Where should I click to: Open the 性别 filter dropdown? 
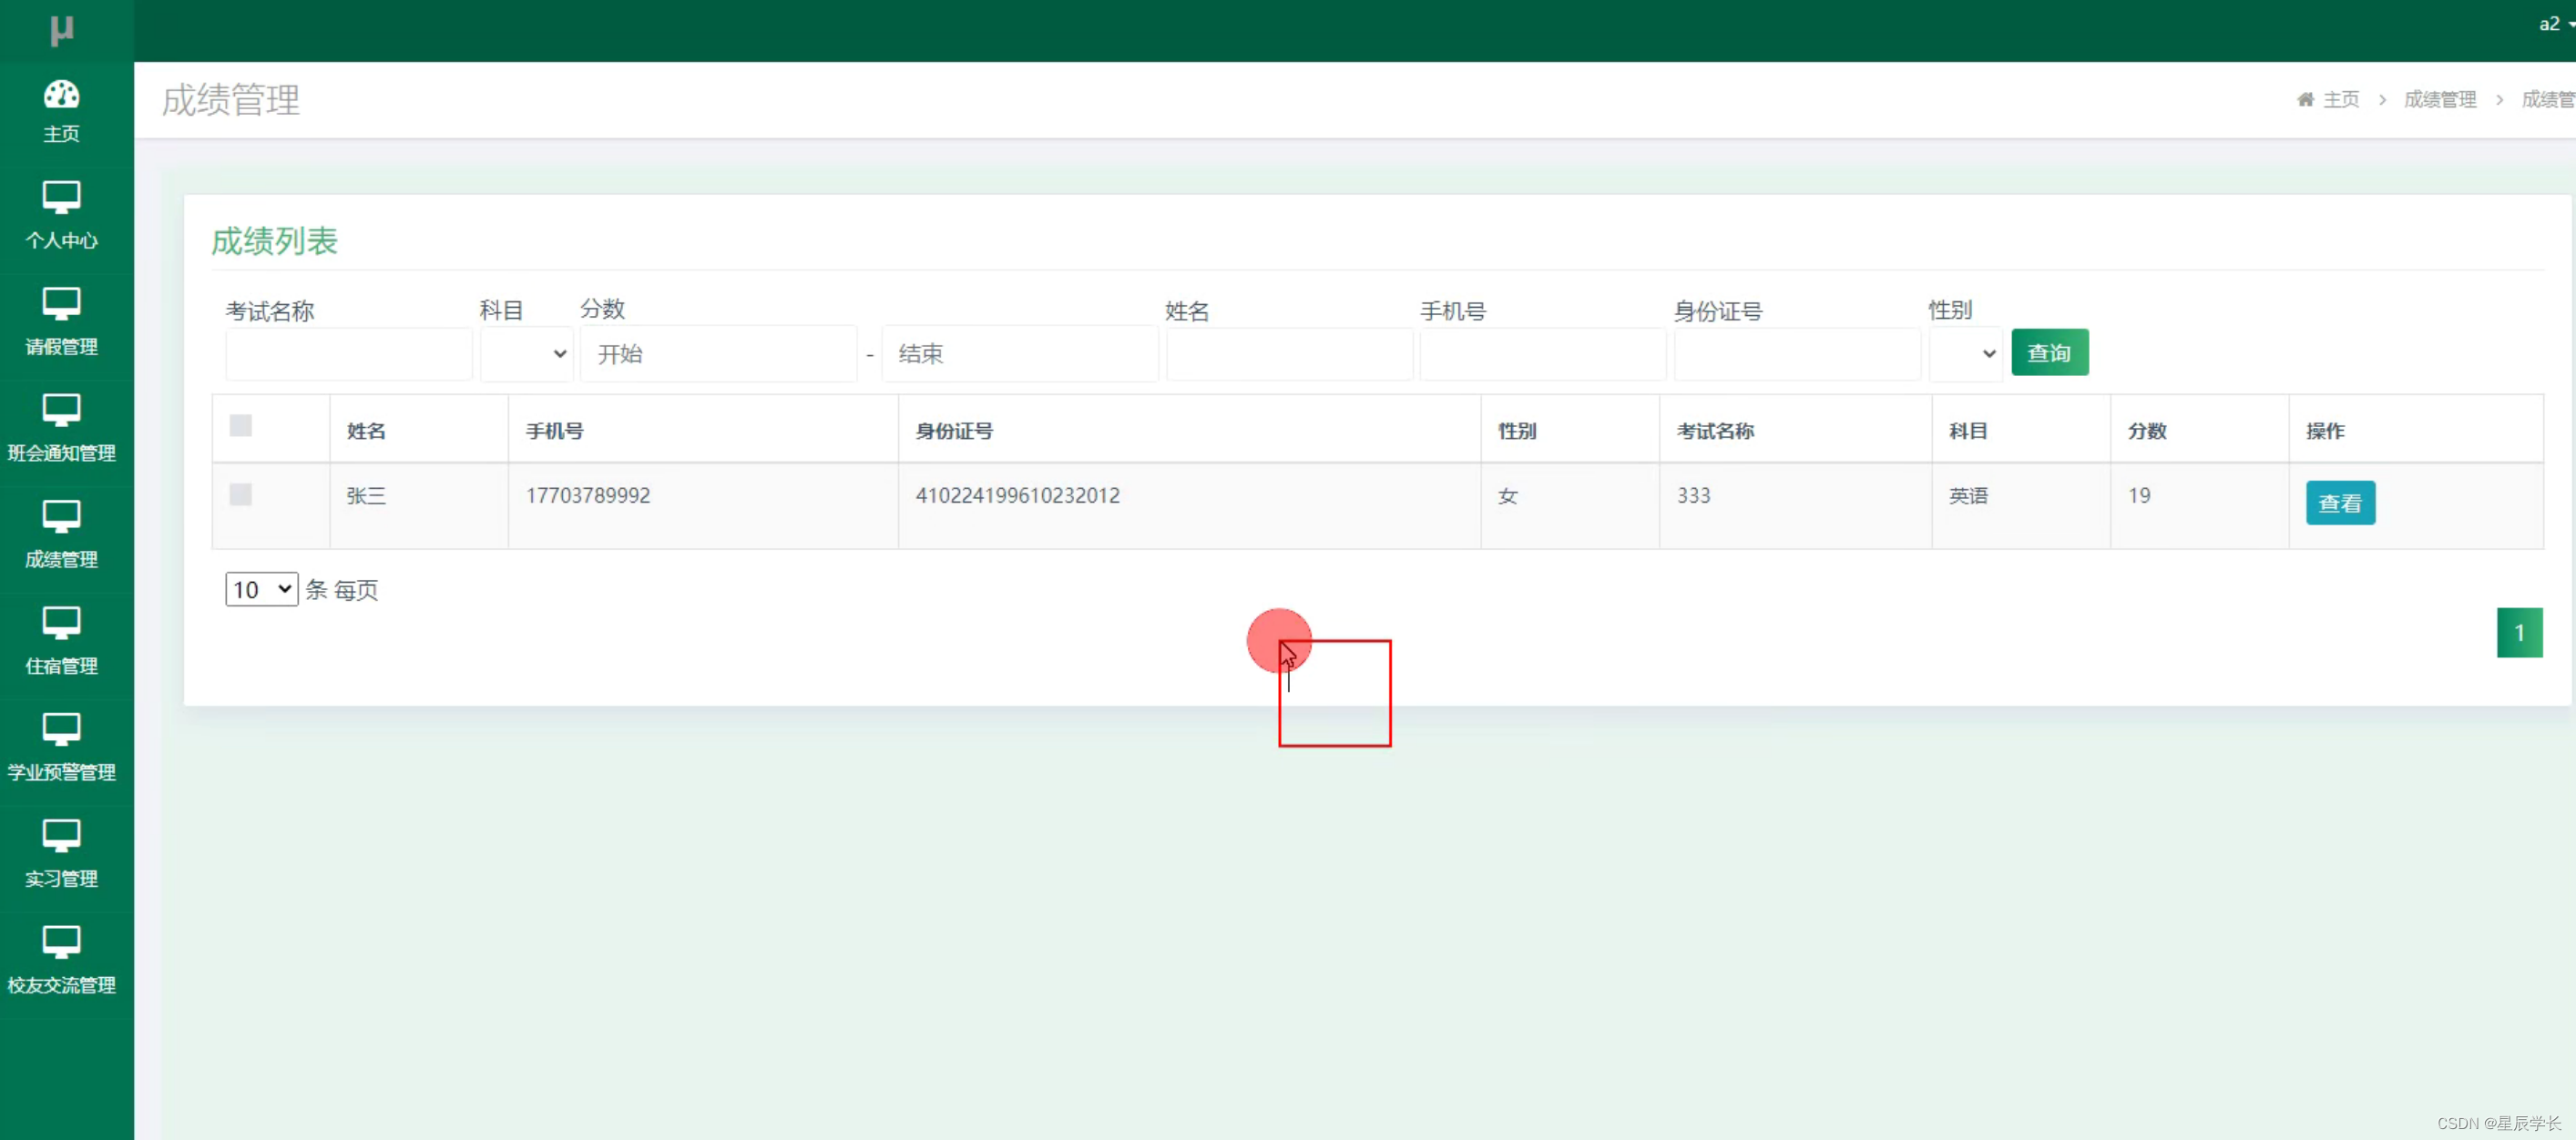[1966, 354]
